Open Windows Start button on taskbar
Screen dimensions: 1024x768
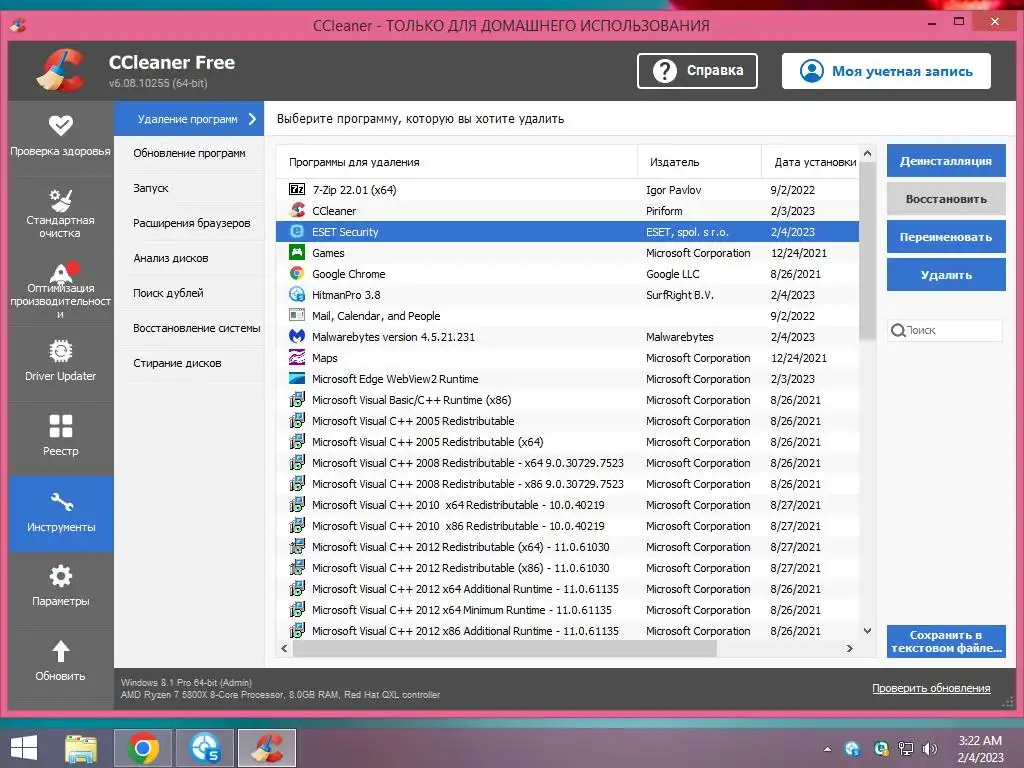click(24, 748)
